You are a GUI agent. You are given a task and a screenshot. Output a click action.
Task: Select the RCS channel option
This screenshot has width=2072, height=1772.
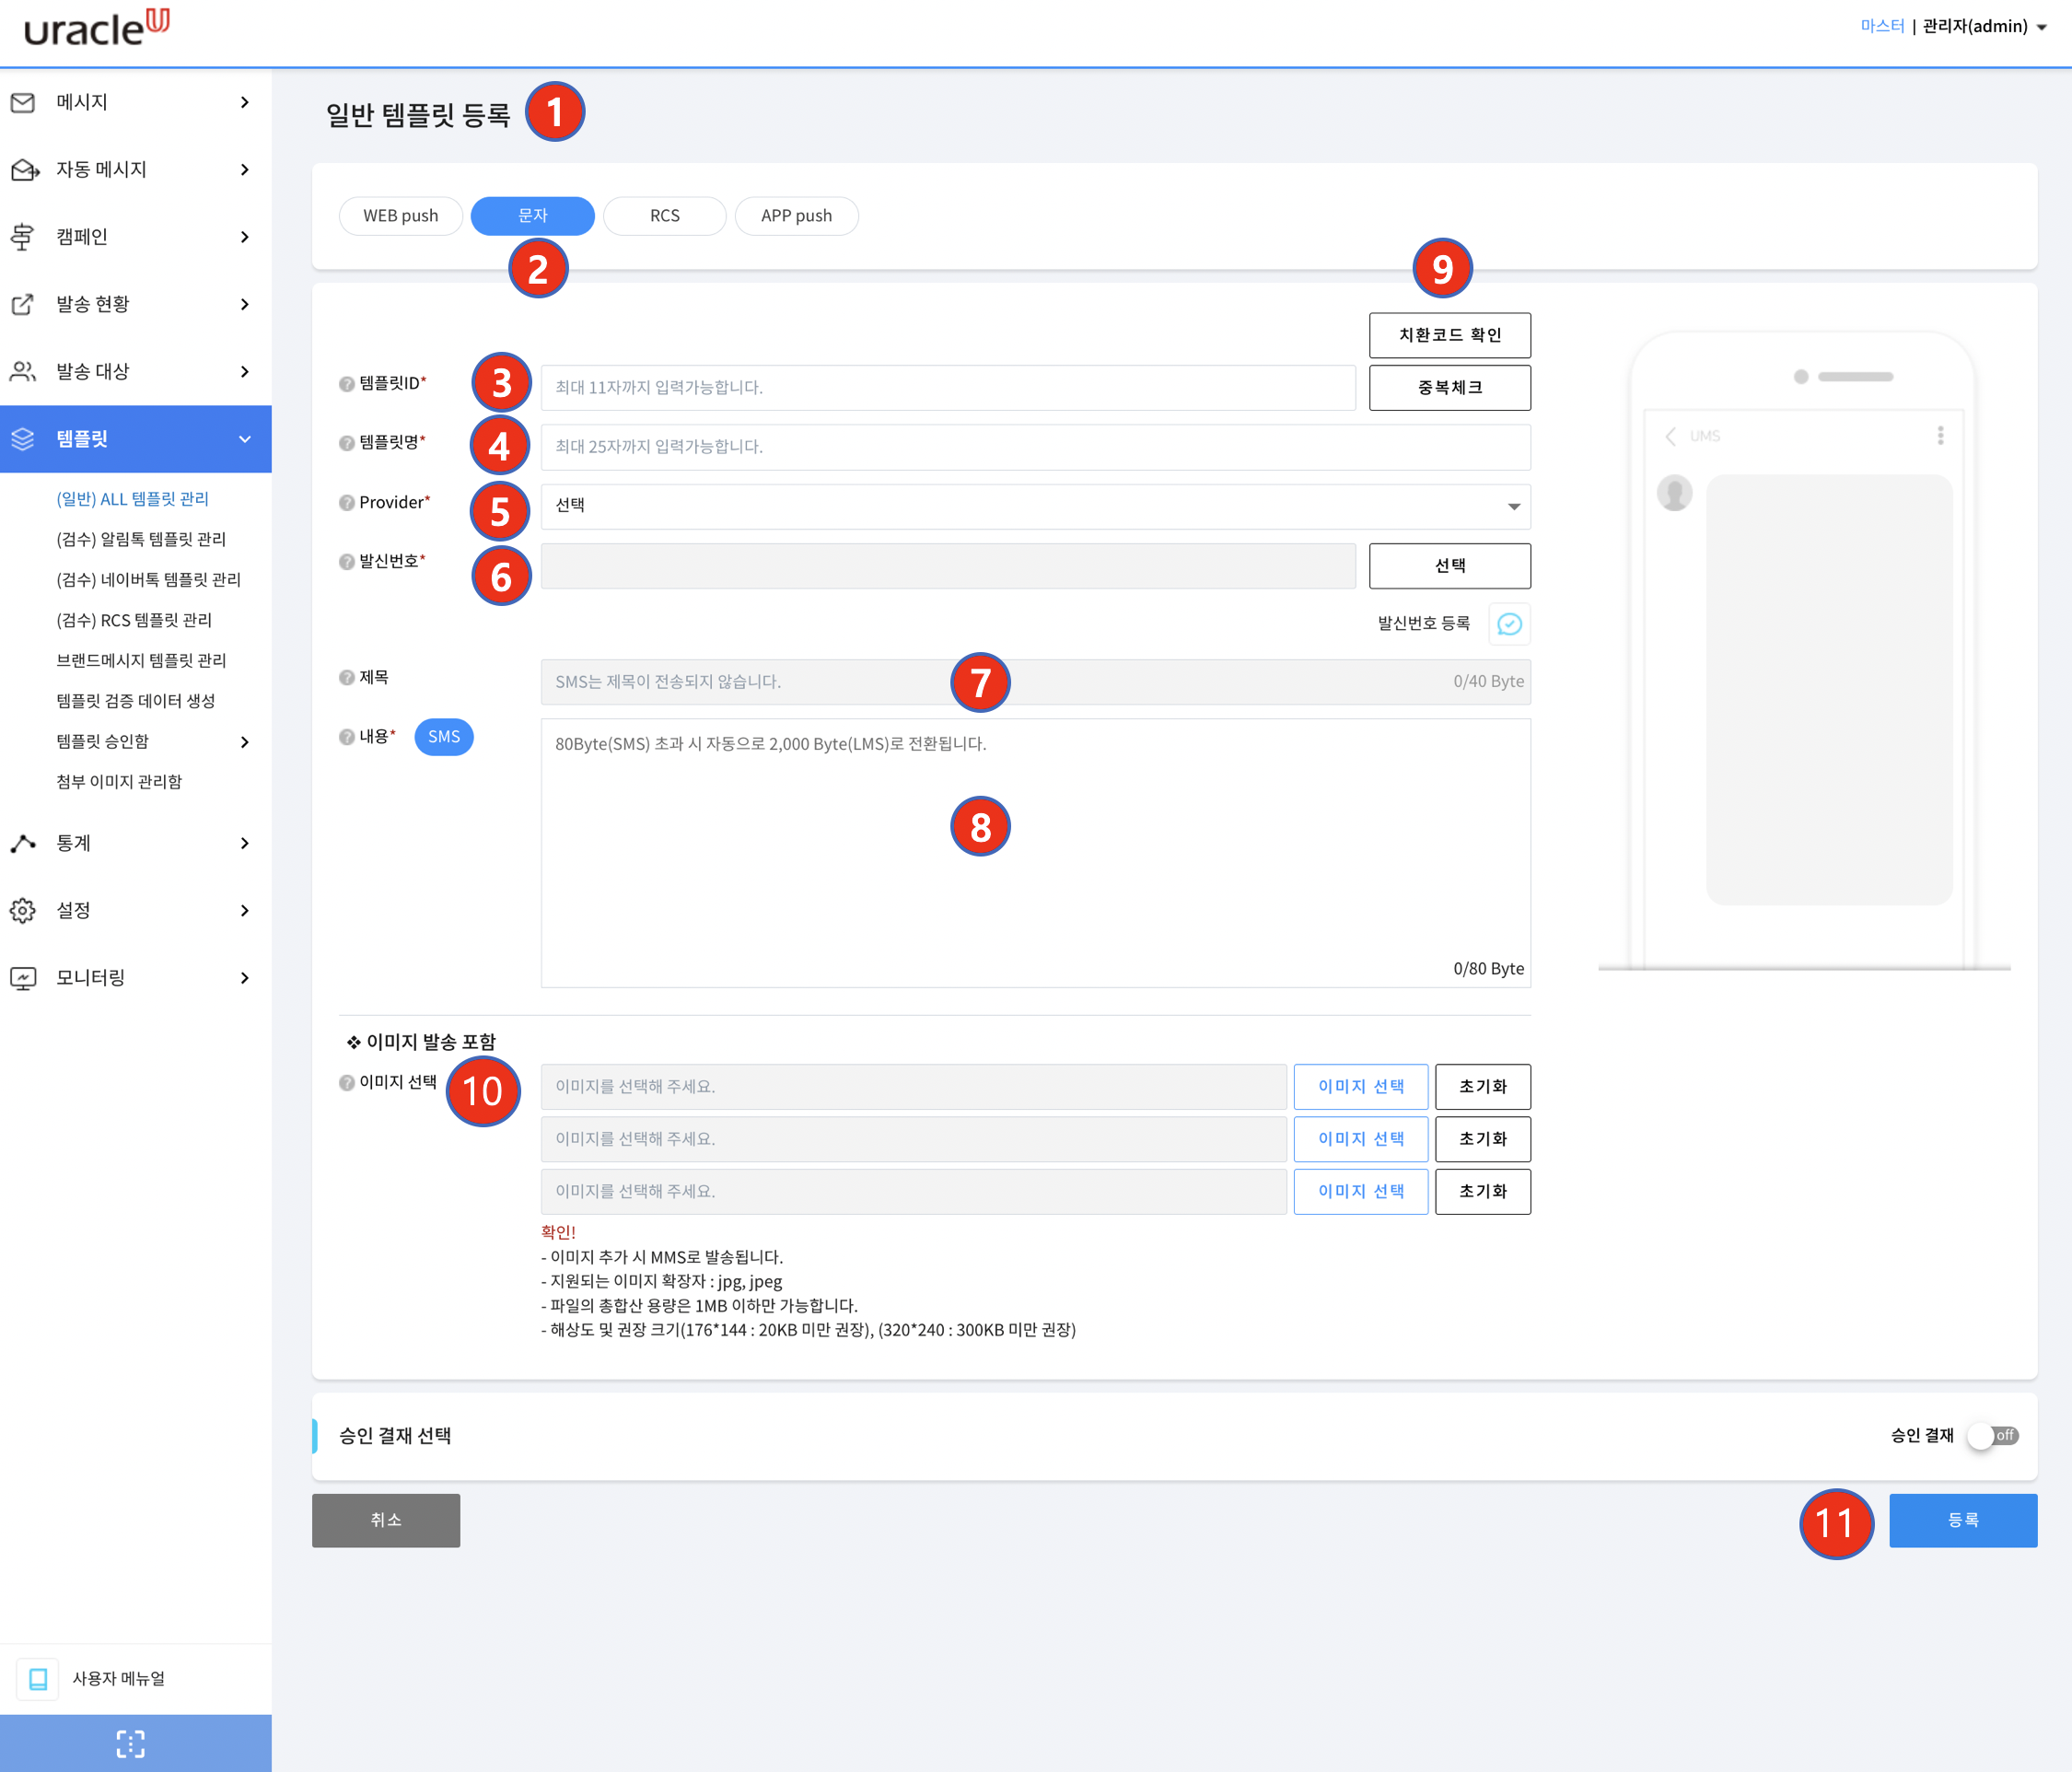point(664,216)
